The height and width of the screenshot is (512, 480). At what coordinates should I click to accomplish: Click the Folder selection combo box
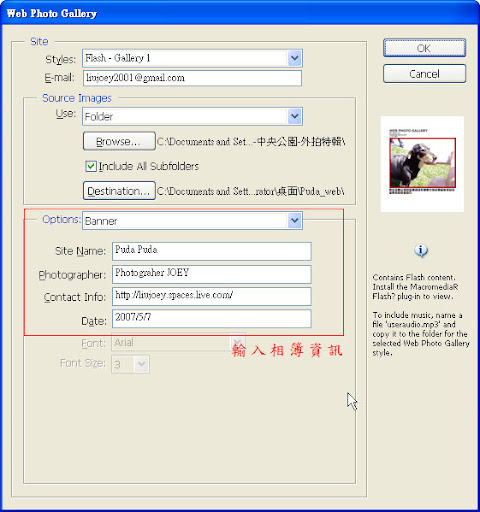[x=192, y=116]
